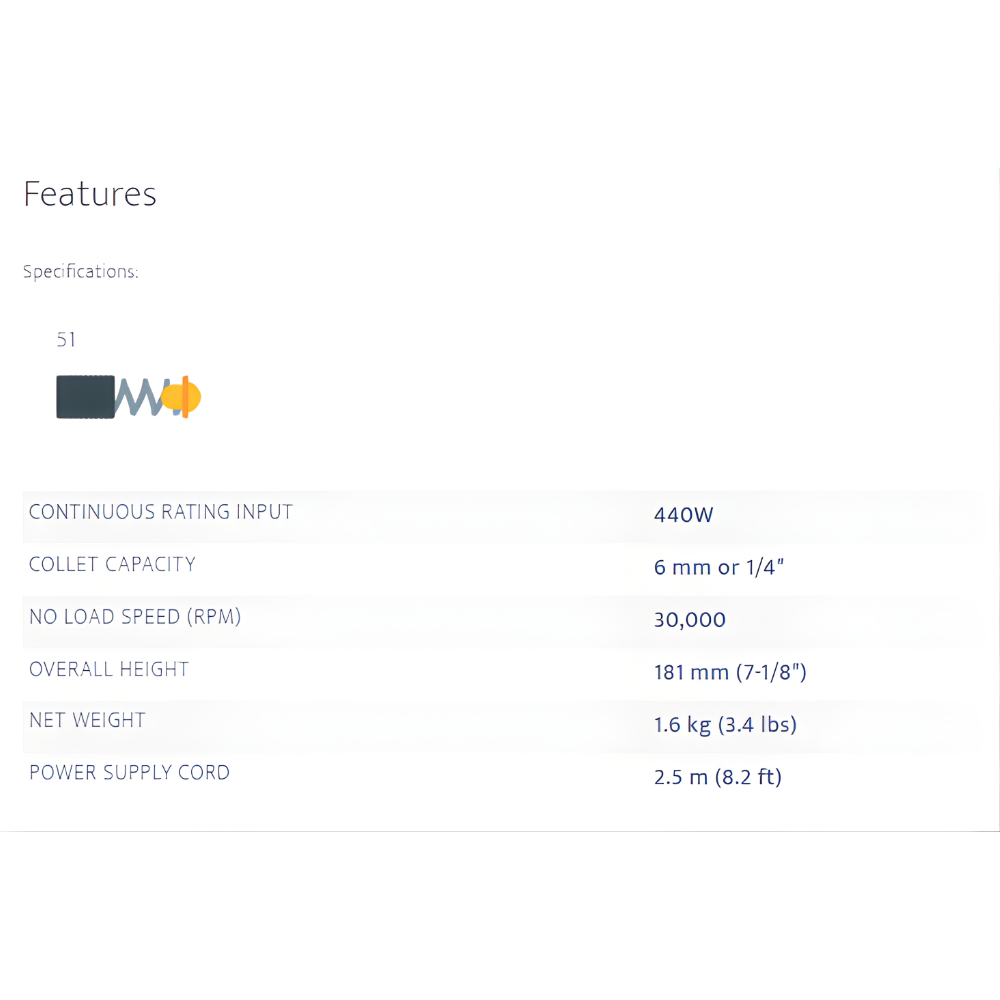1000x1000 pixels.
Task: Click the carbon brush illustration
Action: [128, 397]
